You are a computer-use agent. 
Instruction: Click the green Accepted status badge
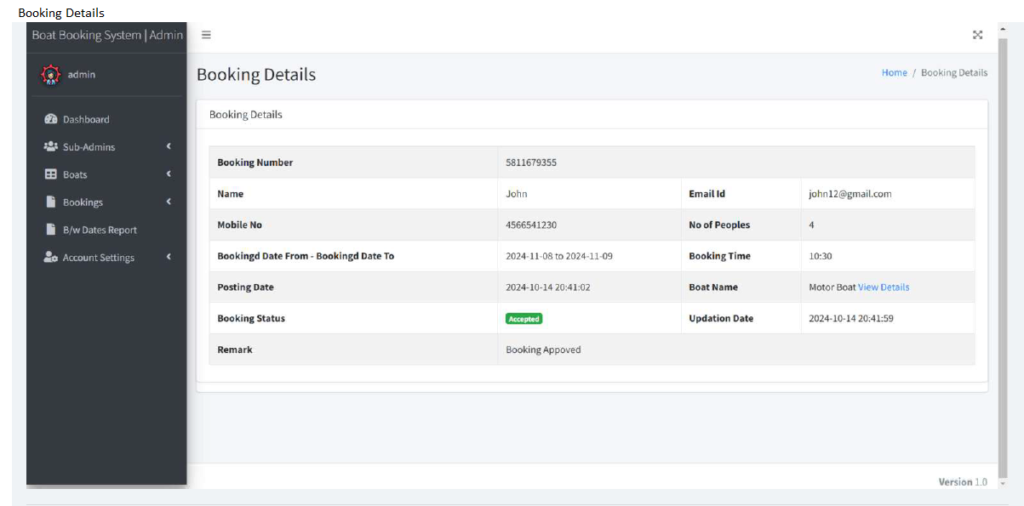pos(524,319)
